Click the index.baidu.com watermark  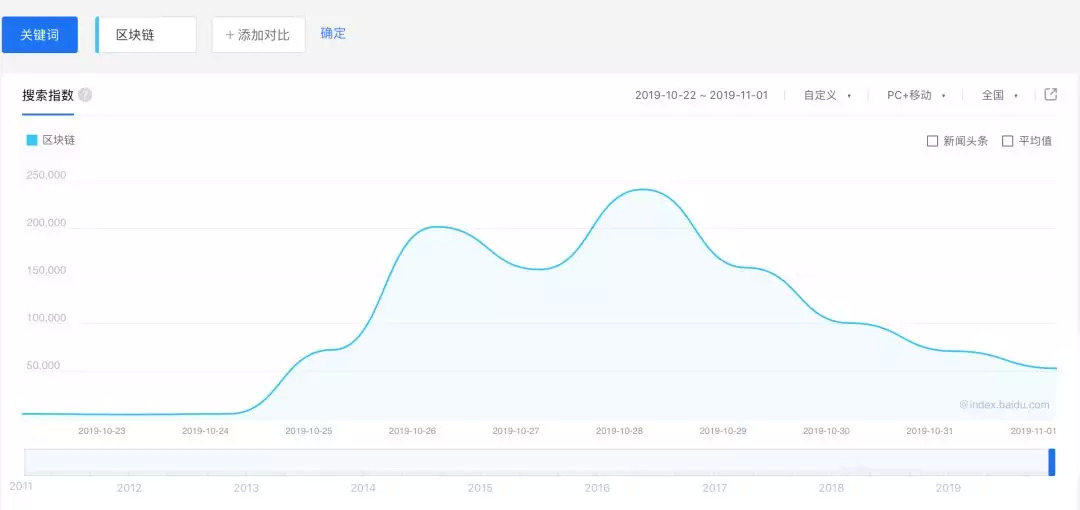point(1004,405)
